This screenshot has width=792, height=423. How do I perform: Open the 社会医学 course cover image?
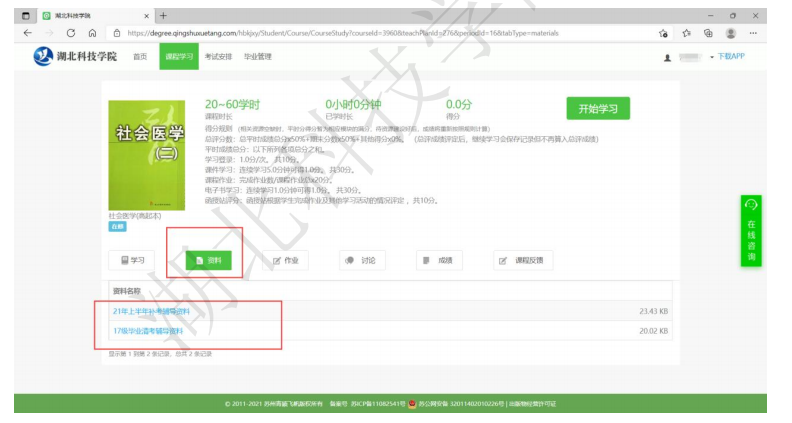146,155
